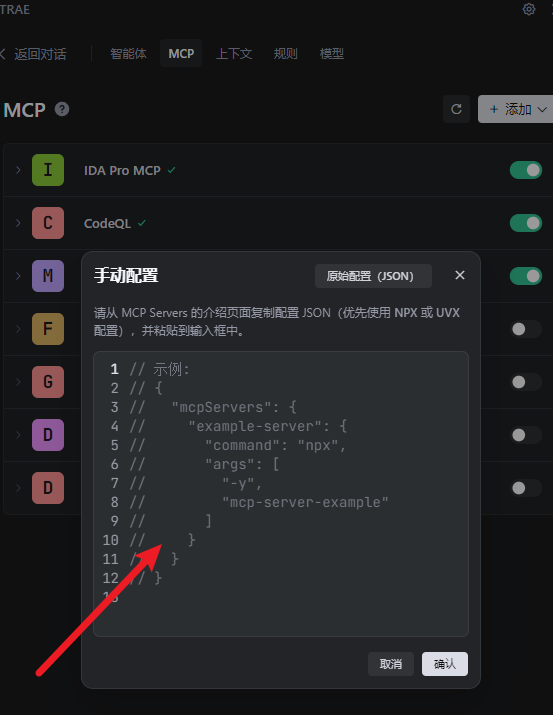Screen dimensions: 553x715
Task: Close the manual configuration dialog
Action: pos(460,275)
